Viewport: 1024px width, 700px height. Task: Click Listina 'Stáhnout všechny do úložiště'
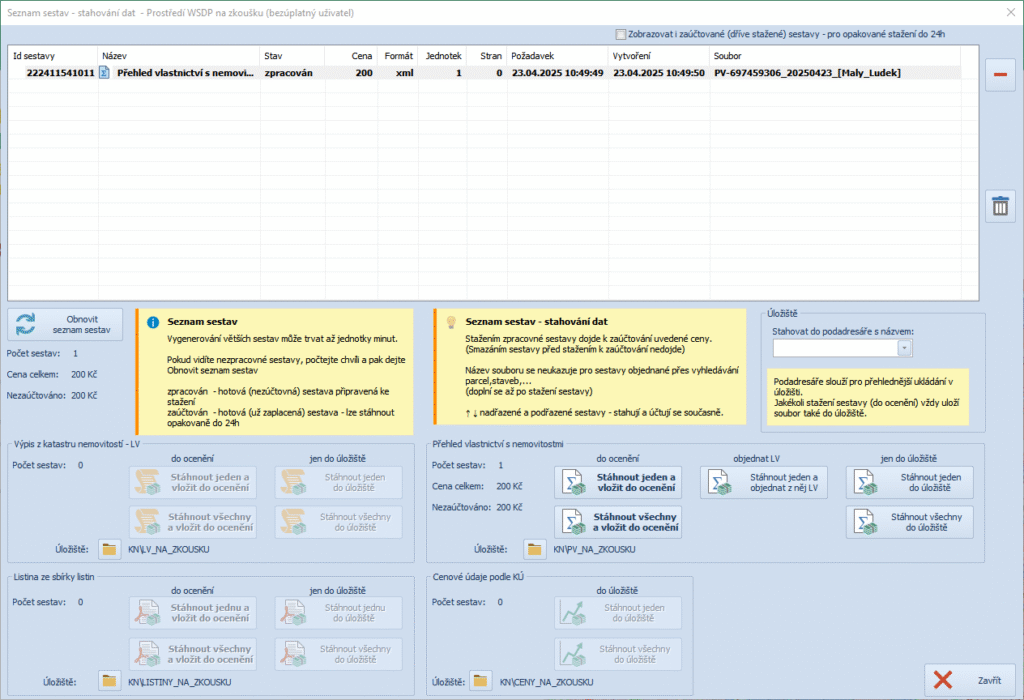pyautogui.click(x=338, y=654)
